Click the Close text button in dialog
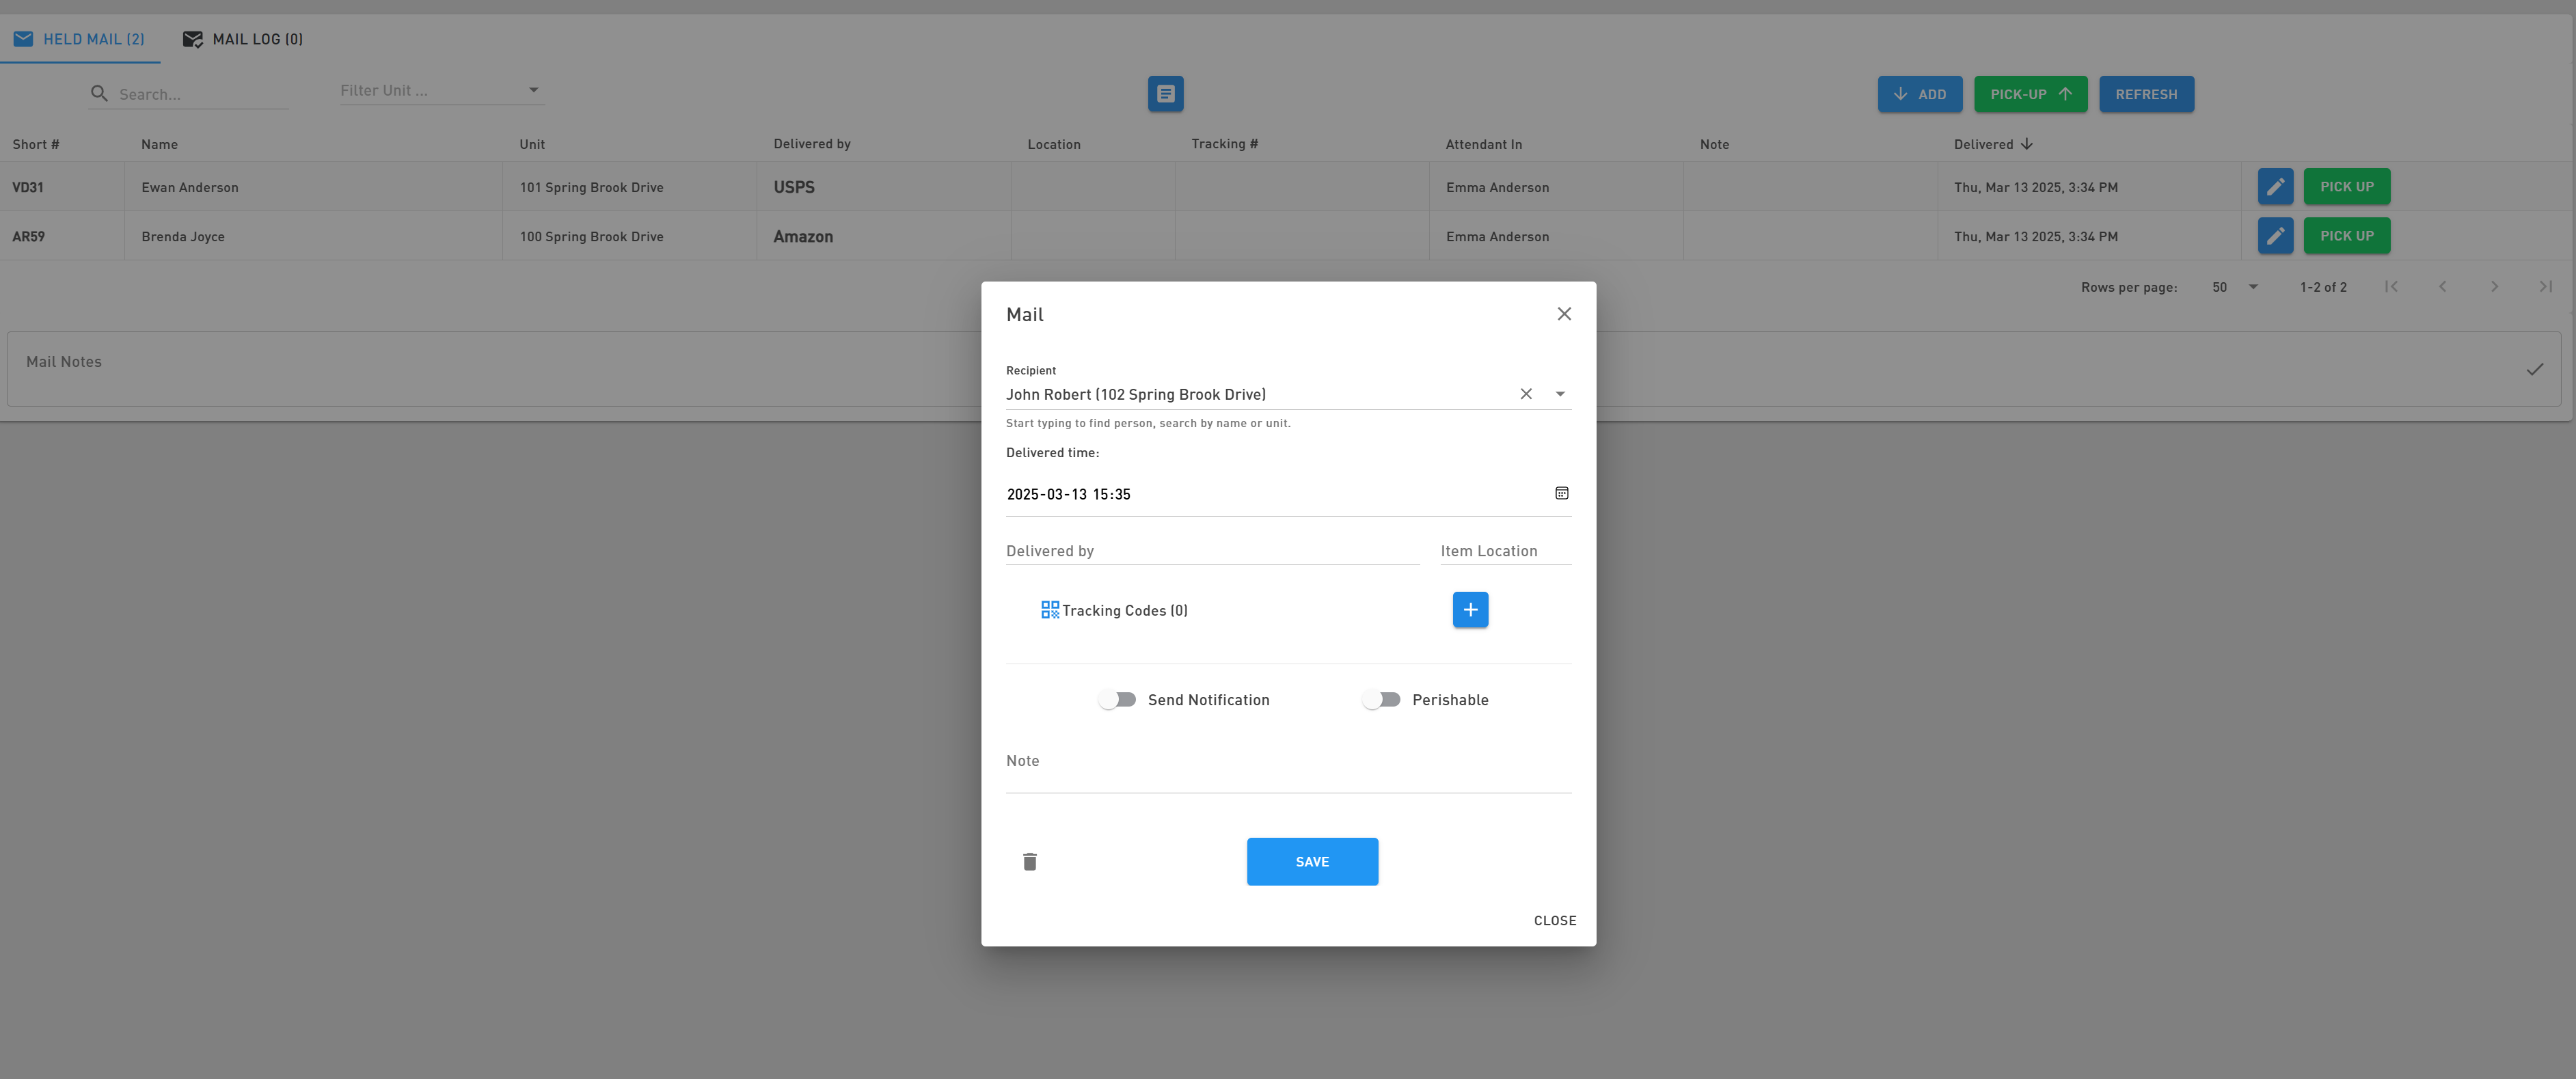This screenshot has height=1079, width=2576. point(1554,921)
